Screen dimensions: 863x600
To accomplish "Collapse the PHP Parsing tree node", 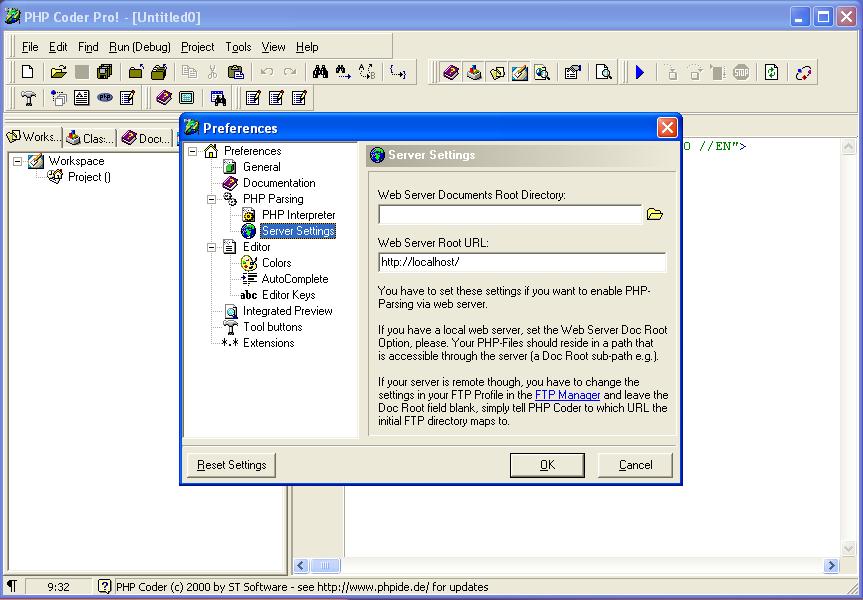I will pyautogui.click(x=211, y=199).
